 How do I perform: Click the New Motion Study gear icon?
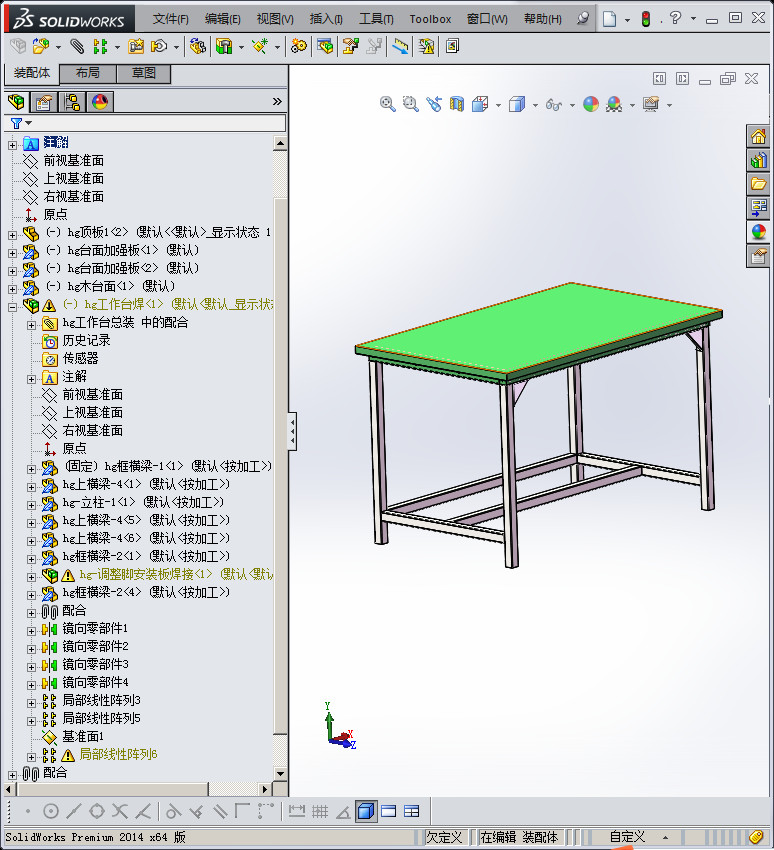299,47
